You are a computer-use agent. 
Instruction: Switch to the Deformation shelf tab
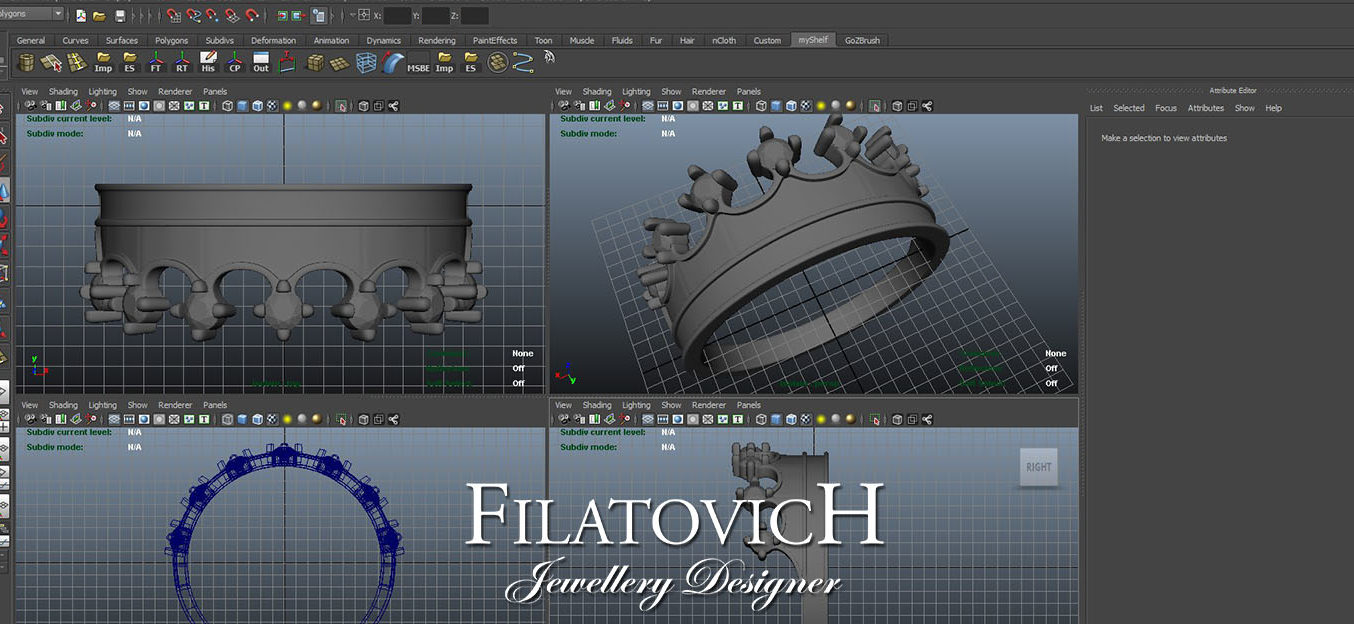pyautogui.click(x=273, y=40)
